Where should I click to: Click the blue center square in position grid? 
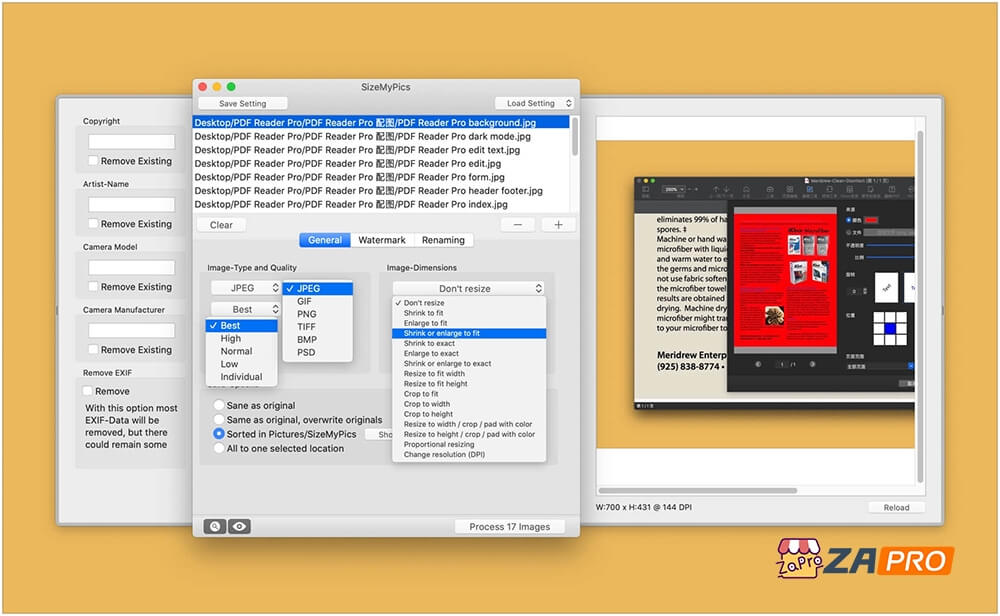[x=886, y=327]
